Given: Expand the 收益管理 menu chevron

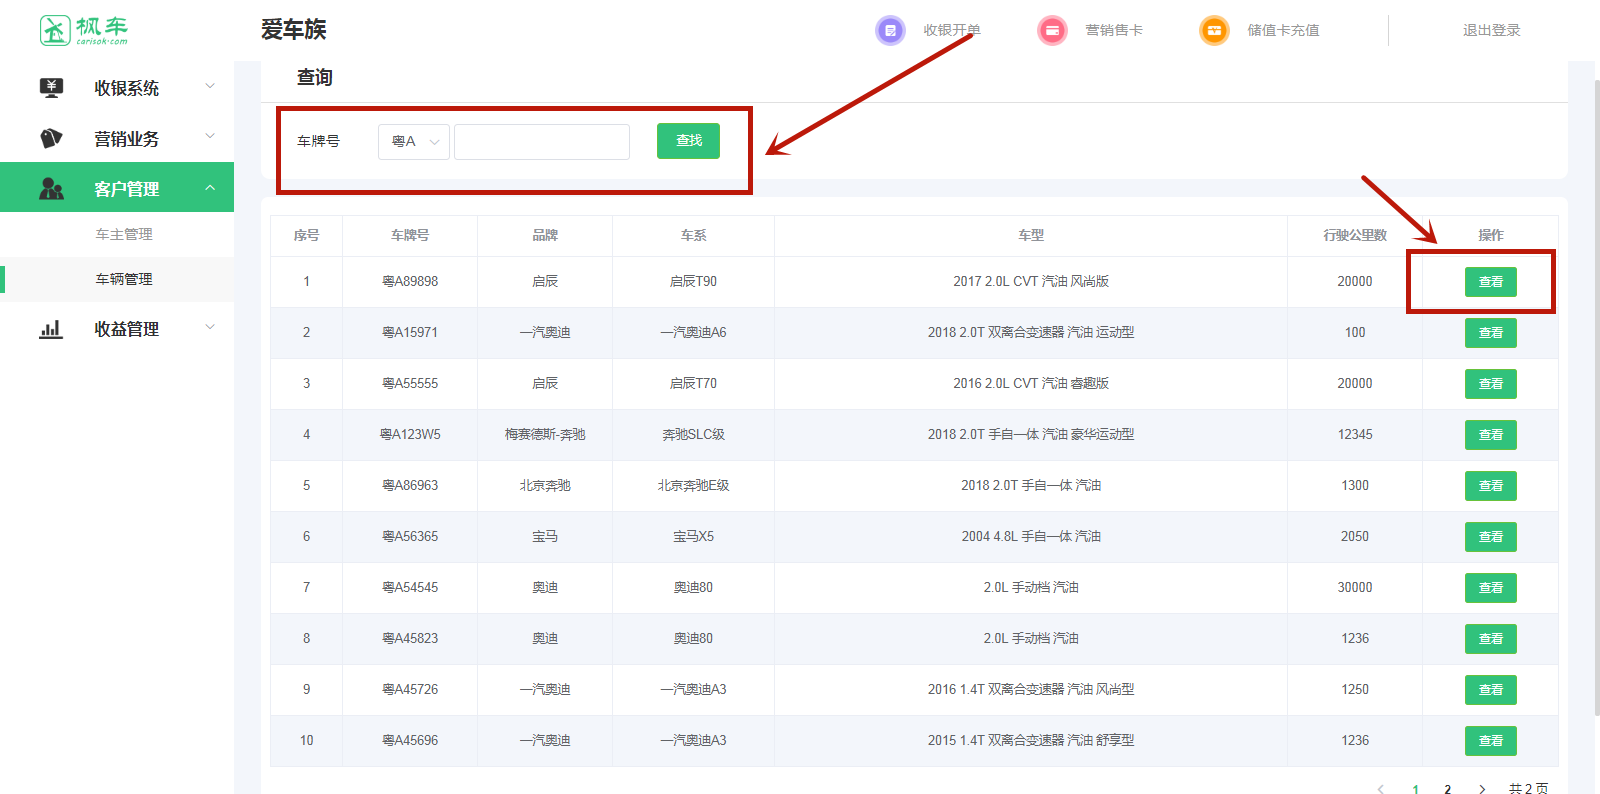Looking at the screenshot, I should coord(210,328).
